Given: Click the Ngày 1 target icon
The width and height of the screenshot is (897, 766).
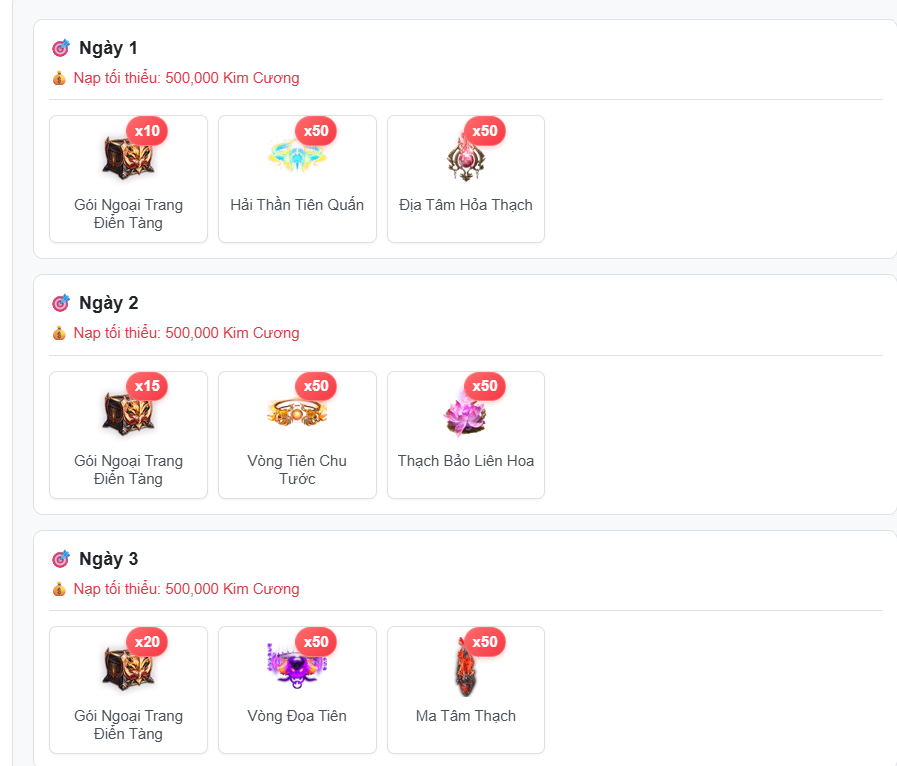Looking at the screenshot, I should pyautogui.click(x=61, y=48).
